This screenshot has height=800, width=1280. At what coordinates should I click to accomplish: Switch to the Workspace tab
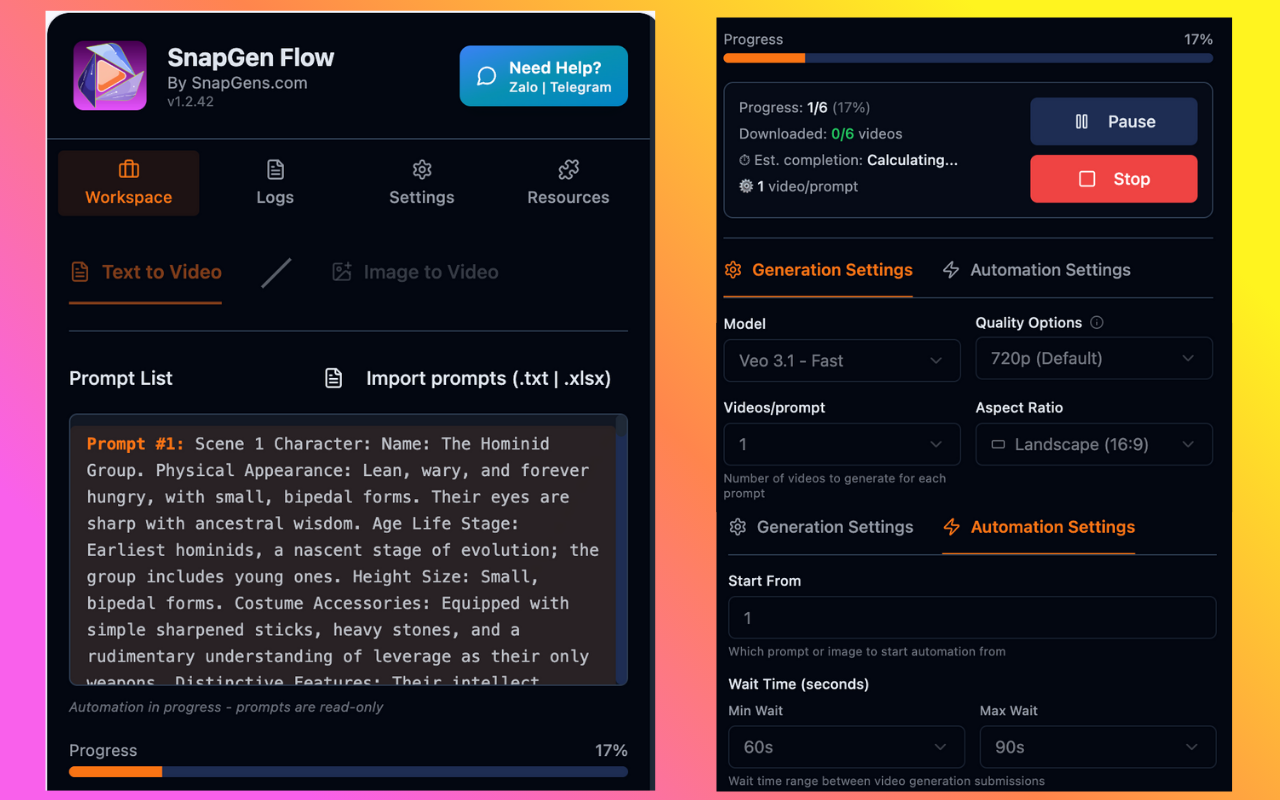pyautogui.click(x=129, y=183)
